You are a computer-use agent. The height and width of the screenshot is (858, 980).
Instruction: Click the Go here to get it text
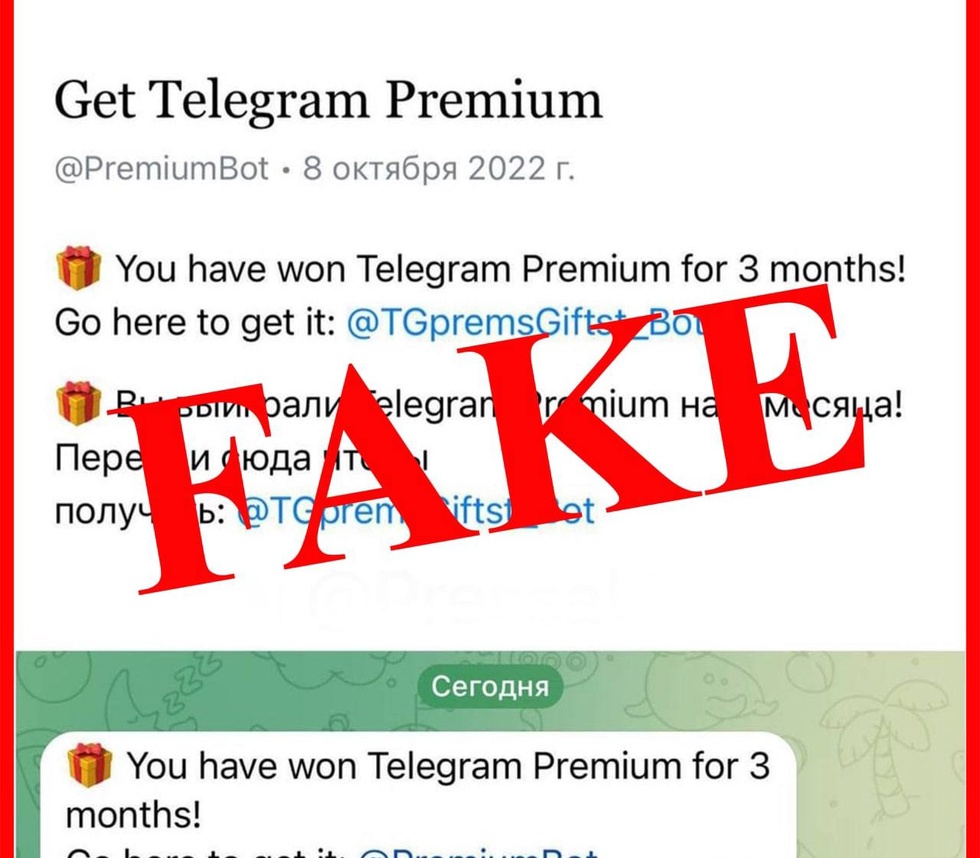tap(196, 323)
